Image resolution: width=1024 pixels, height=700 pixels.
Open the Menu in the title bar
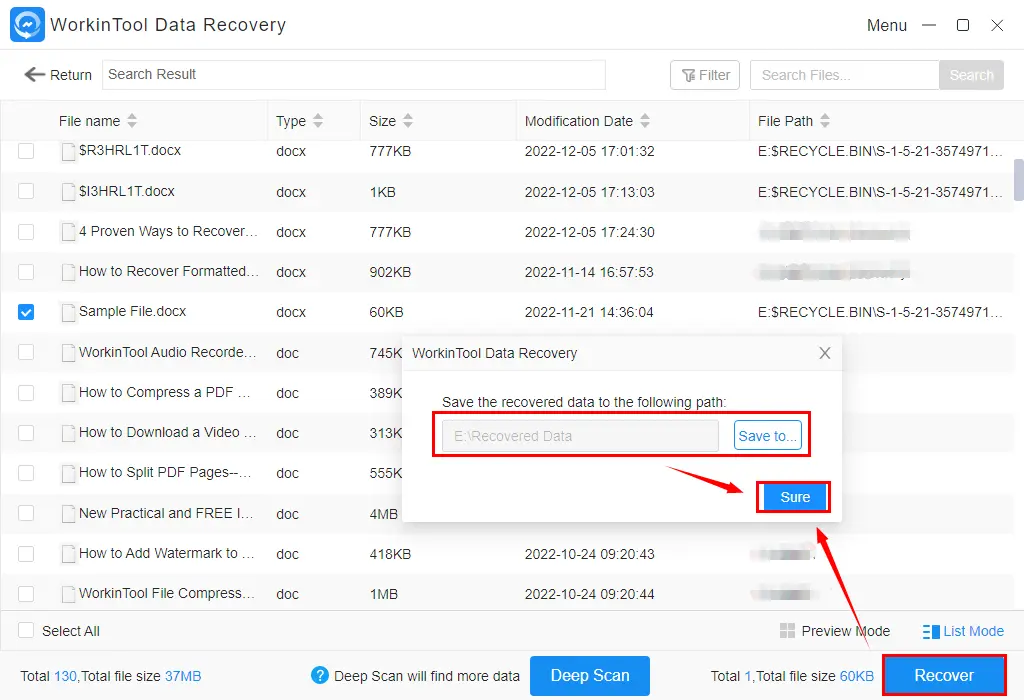[x=887, y=25]
